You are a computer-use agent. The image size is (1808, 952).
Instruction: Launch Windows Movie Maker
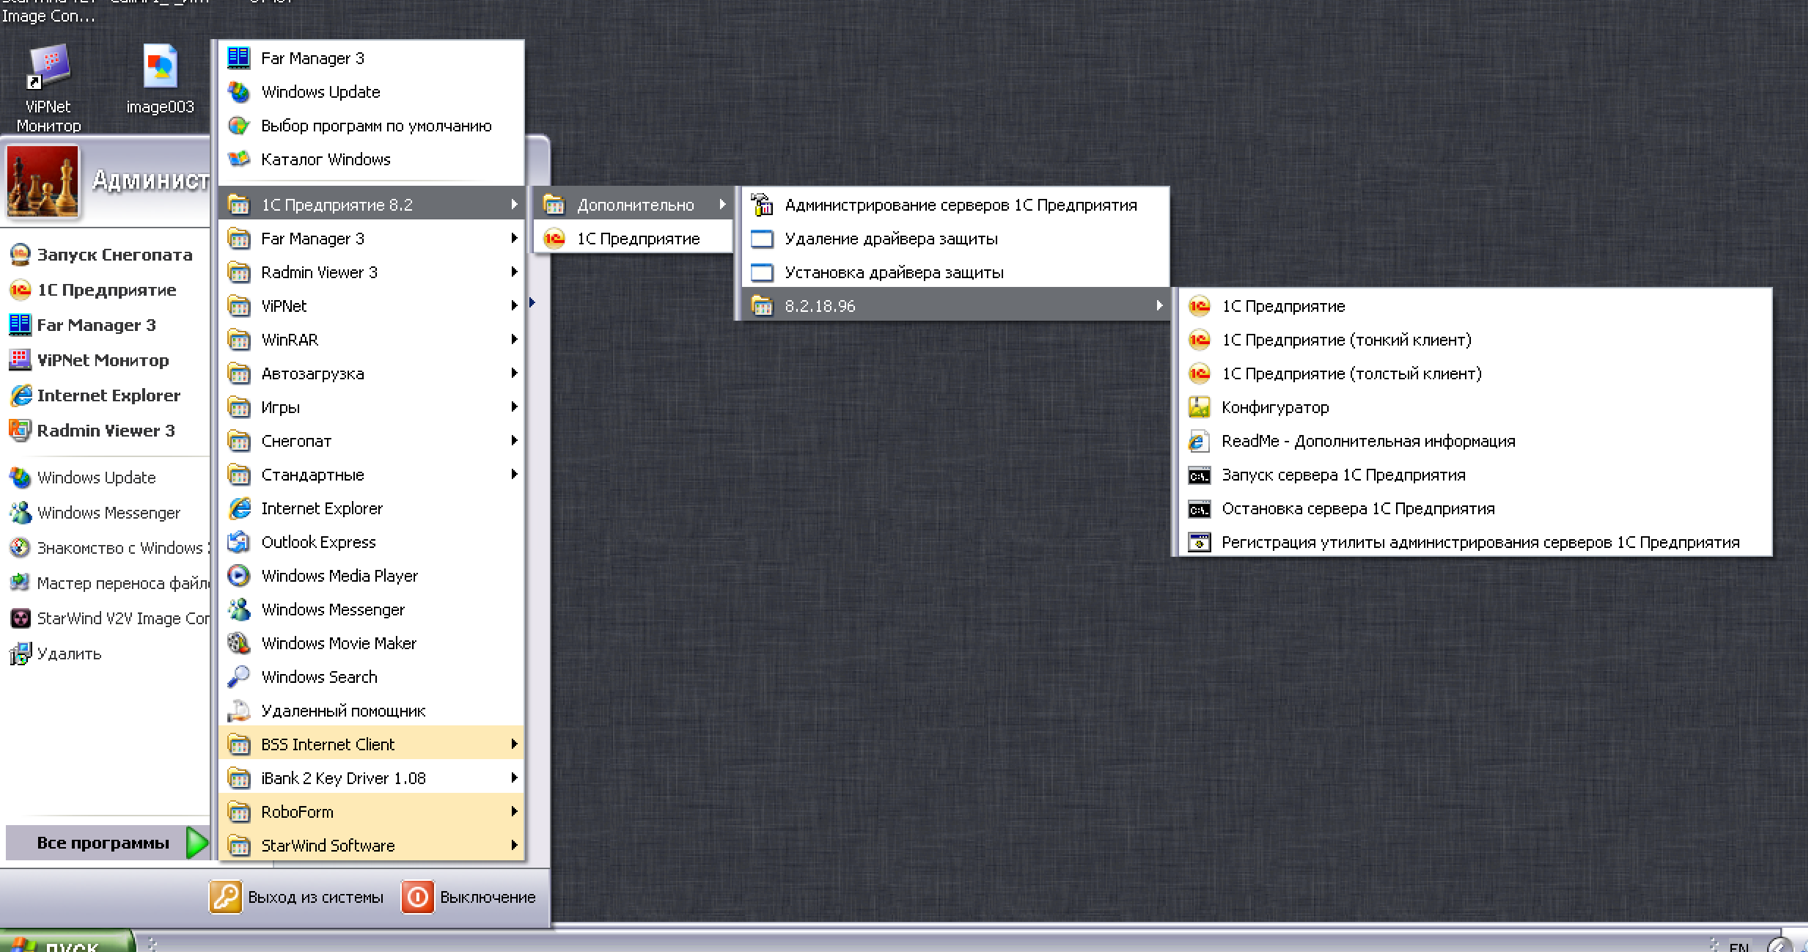tap(371, 644)
